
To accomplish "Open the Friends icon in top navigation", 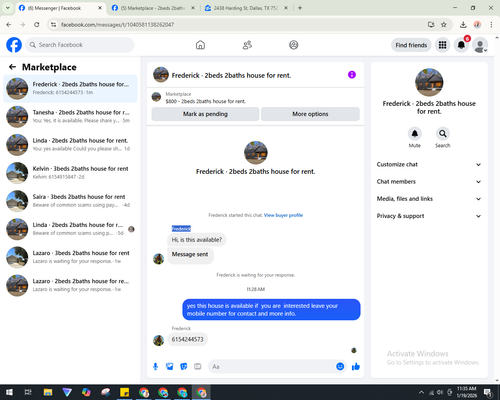I will [247, 45].
